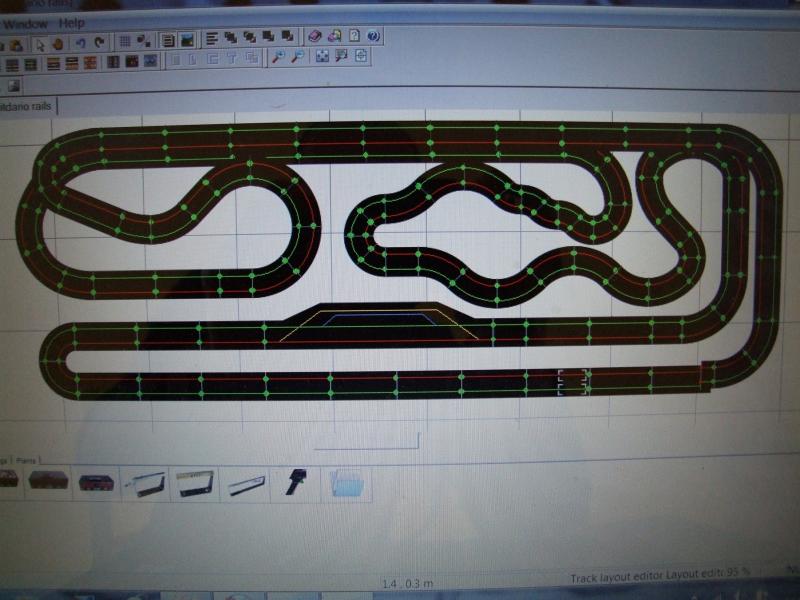
Task: Click the align left toolbar icon
Action: pos(212,39)
